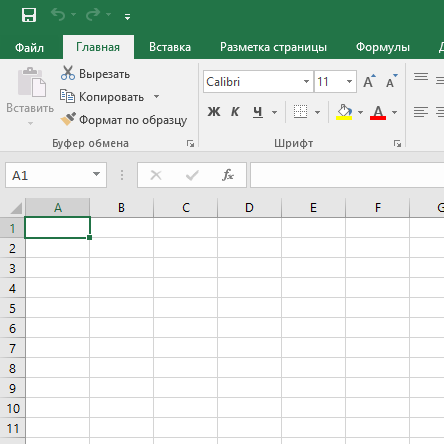Click the cancel X formula button
Viewport: 444px width, 444px height.
tap(156, 175)
